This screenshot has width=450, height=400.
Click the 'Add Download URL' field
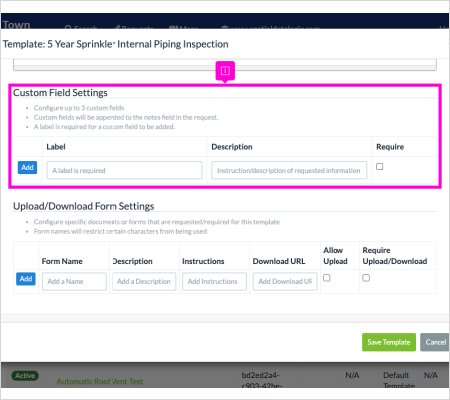(285, 281)
